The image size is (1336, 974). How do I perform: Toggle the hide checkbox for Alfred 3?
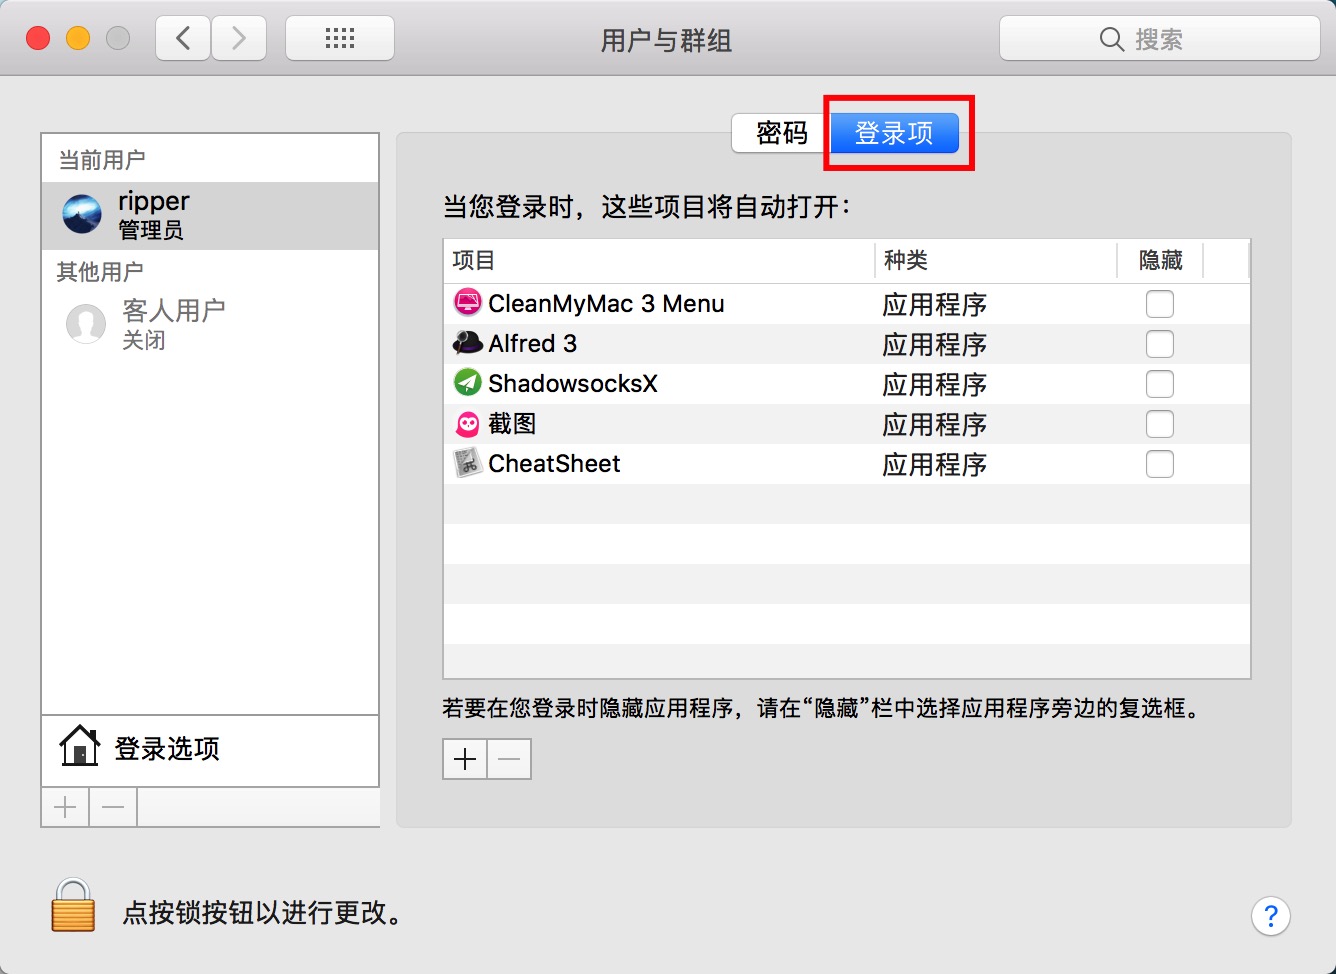click(x=1159, y=344)
